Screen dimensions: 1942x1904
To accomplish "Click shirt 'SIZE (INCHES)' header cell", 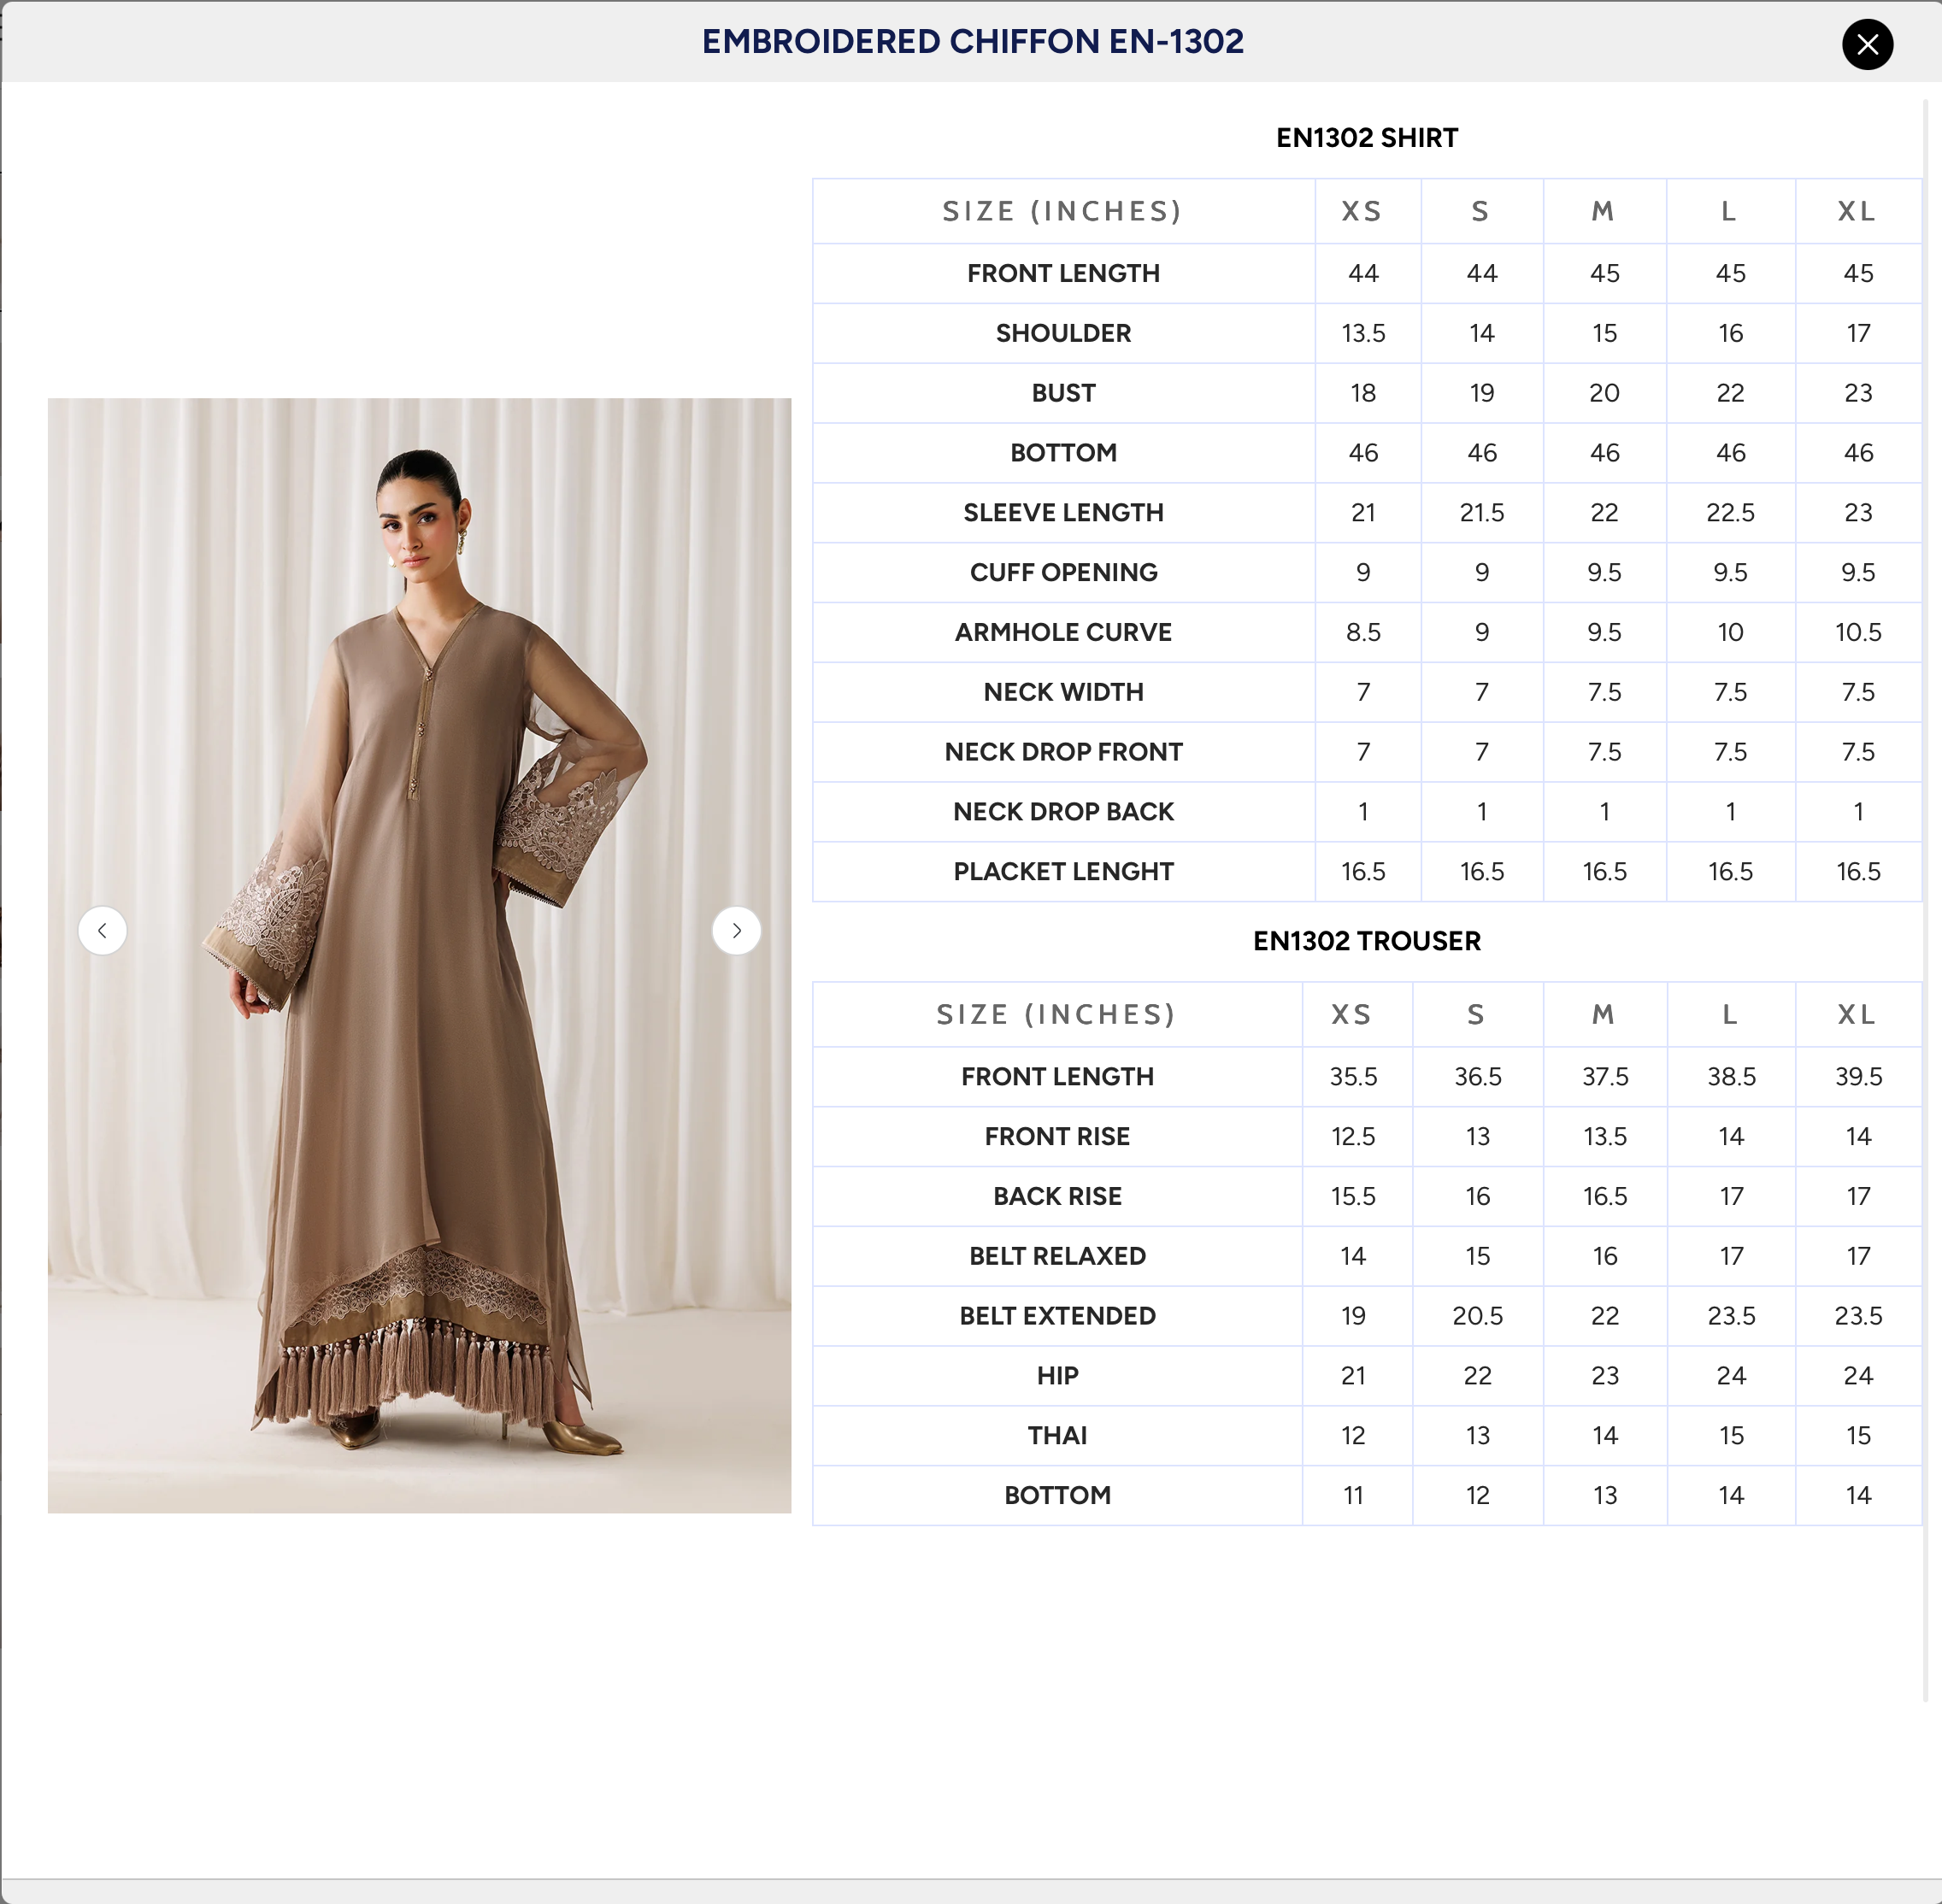I will (x=1063, y=211).
